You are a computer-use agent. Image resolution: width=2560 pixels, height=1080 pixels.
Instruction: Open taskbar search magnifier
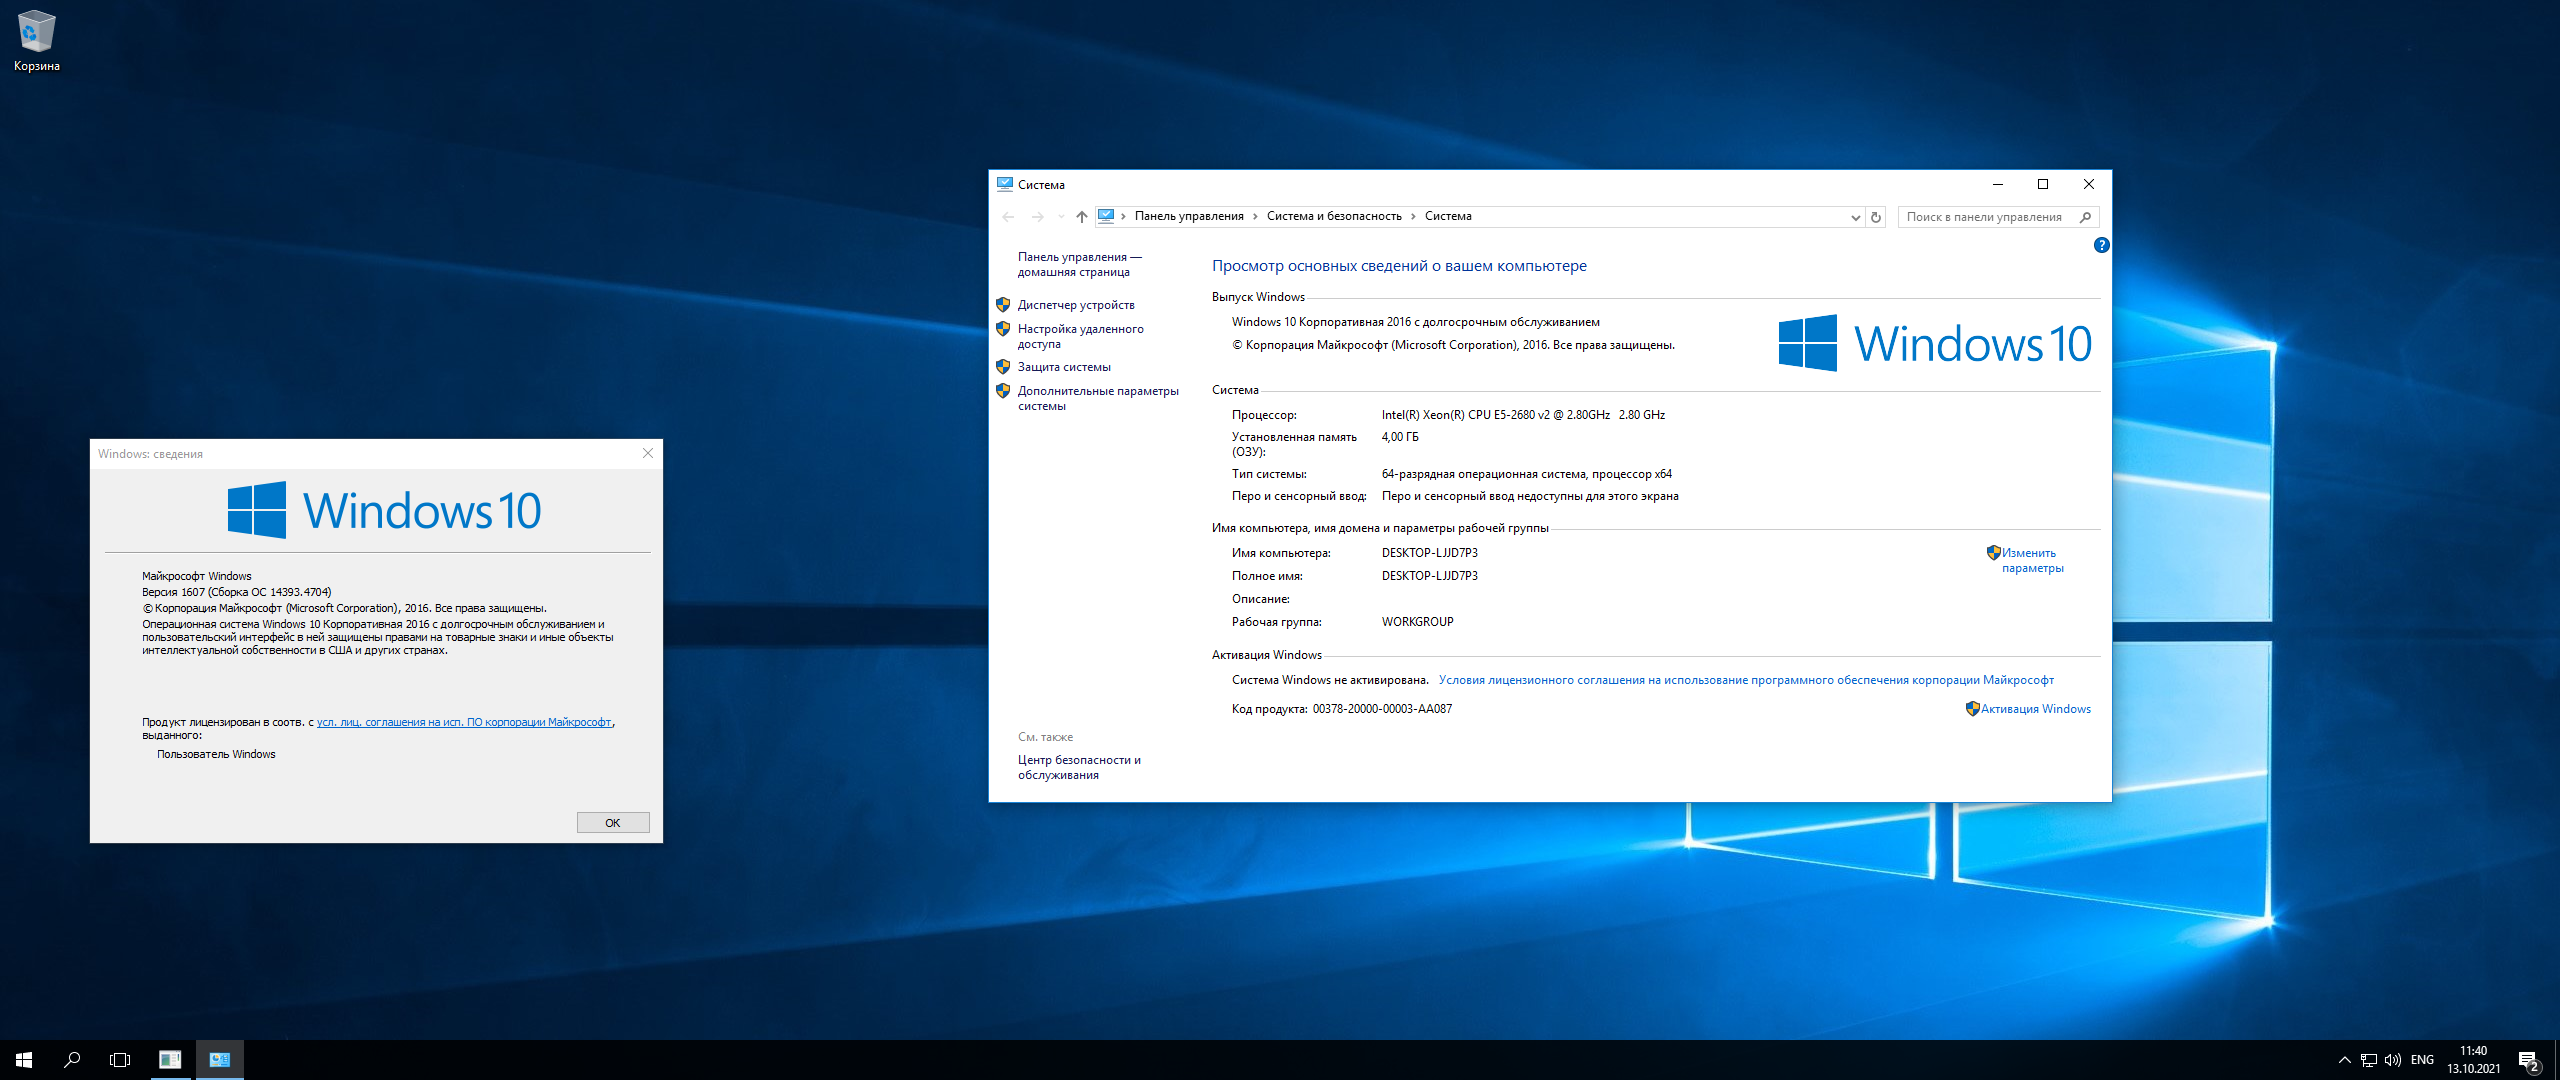[x=72, y=1060]
